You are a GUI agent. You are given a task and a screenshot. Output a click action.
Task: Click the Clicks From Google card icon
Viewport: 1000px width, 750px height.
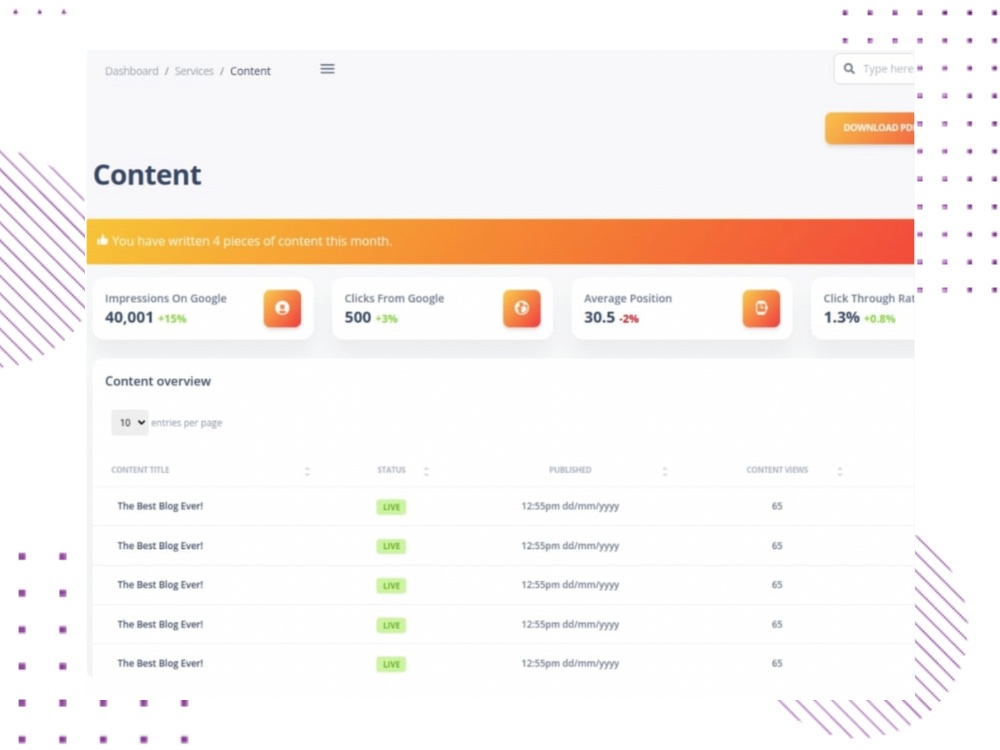click(522, 309)
